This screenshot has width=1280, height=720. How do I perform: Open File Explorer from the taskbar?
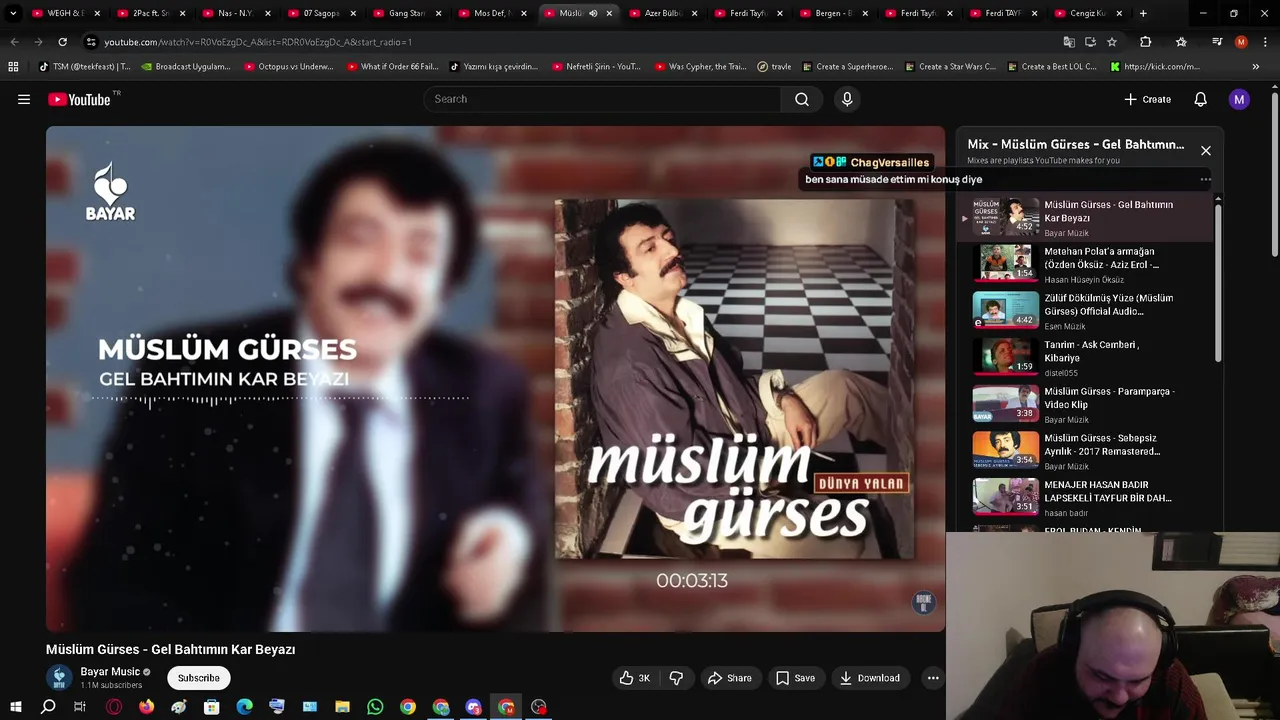pyautogui.click(x=342, y=707)
